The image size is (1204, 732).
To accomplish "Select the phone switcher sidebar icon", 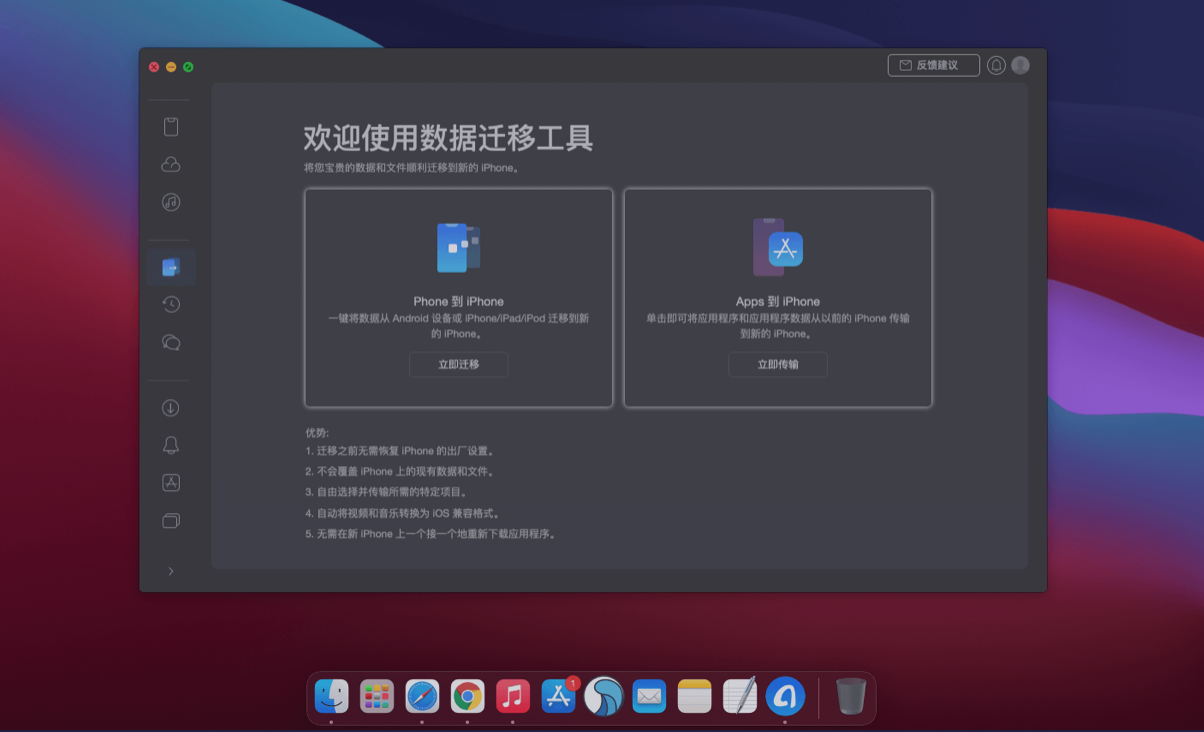I will pos(171,267).
